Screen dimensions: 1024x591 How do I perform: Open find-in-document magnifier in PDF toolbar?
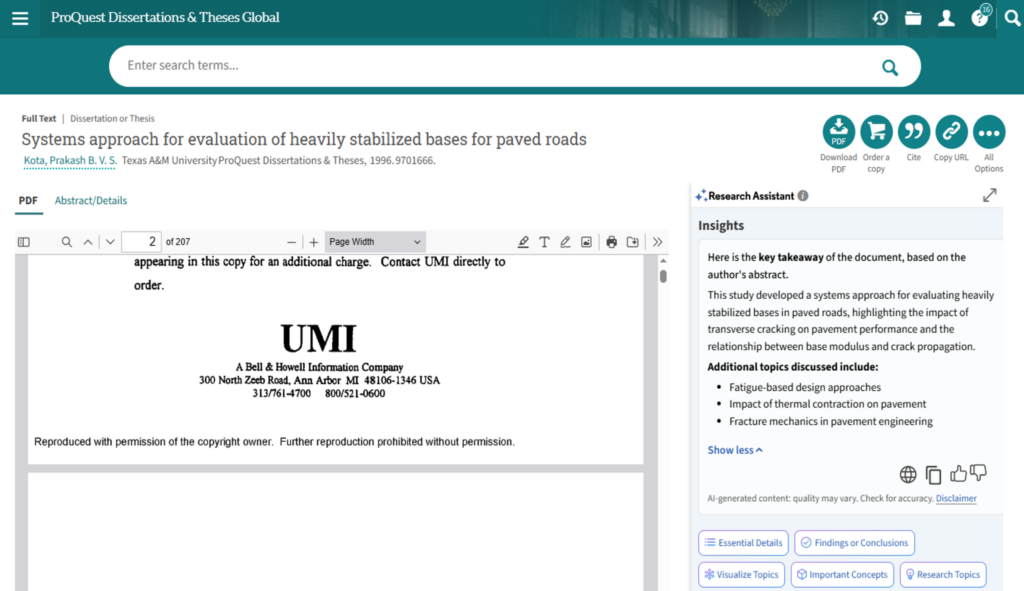point(67,242)
